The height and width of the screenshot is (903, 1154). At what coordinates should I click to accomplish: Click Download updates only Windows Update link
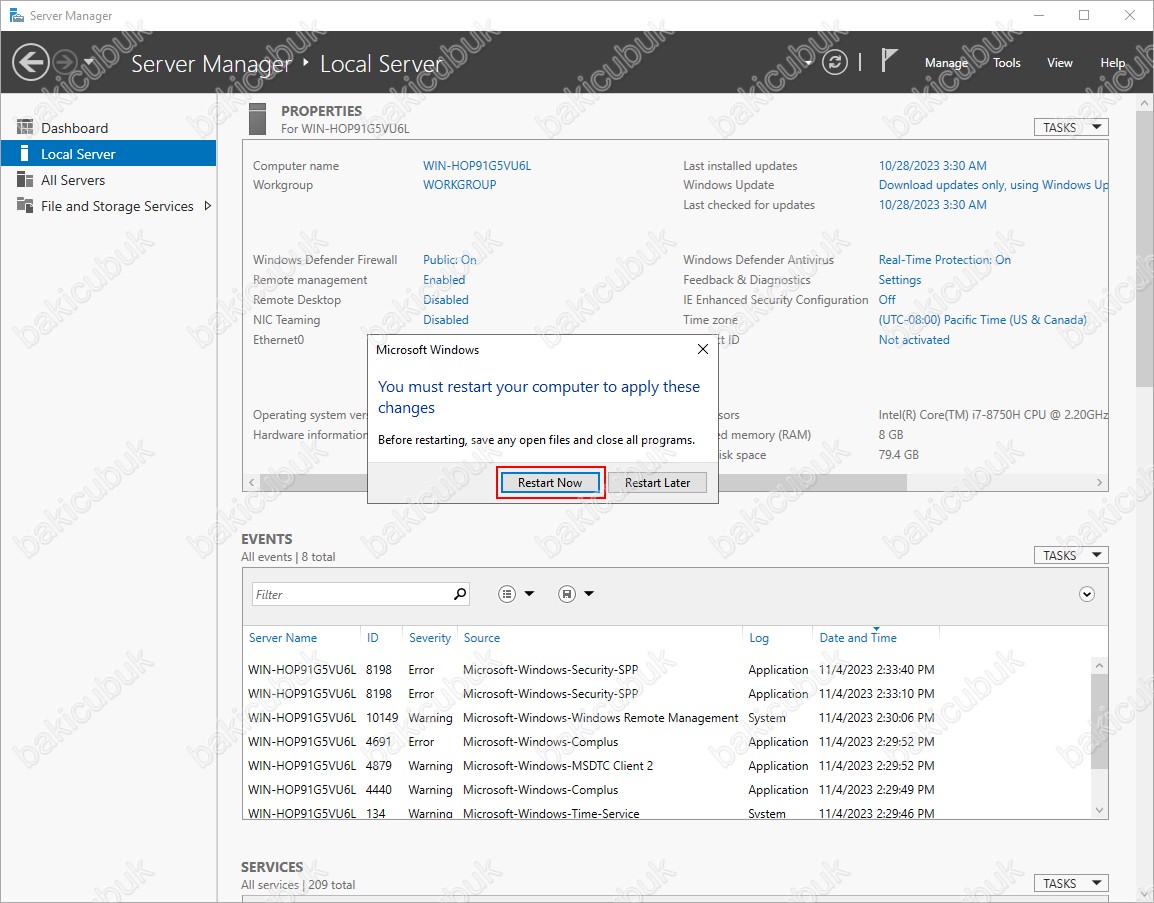click(x=993, y=185)
